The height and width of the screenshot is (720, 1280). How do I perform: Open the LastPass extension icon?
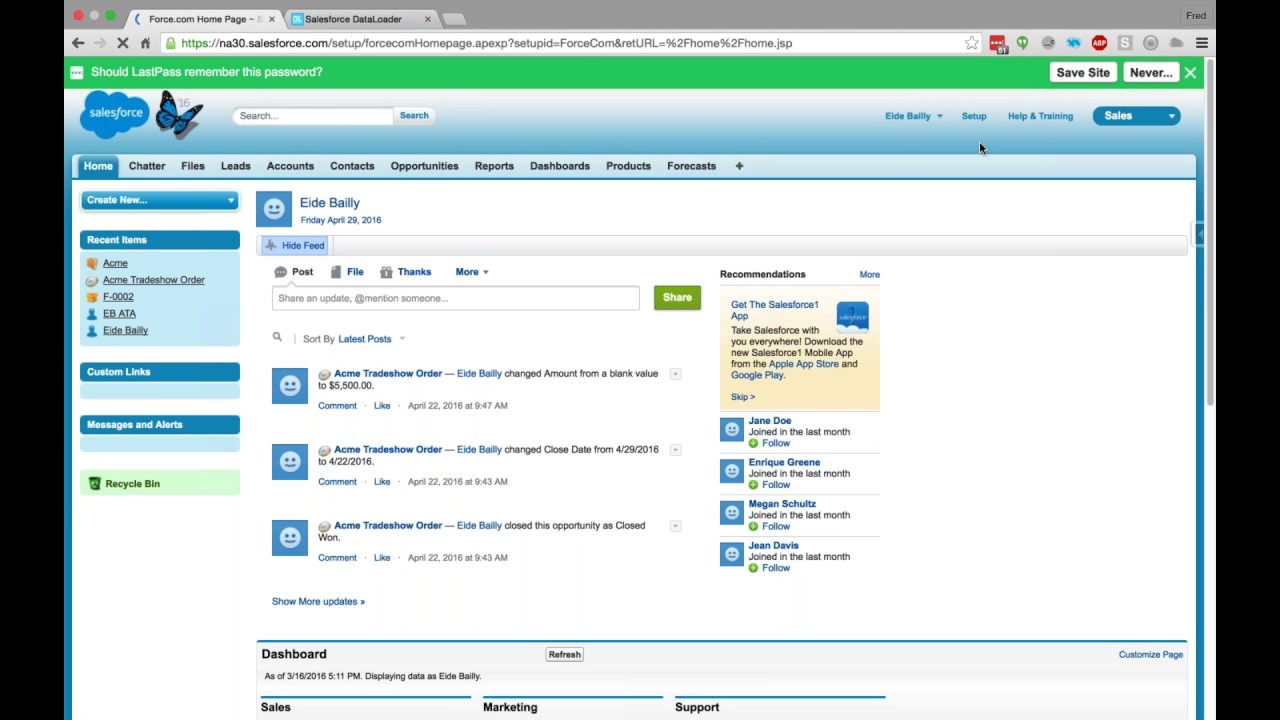[x=997, y=43]
